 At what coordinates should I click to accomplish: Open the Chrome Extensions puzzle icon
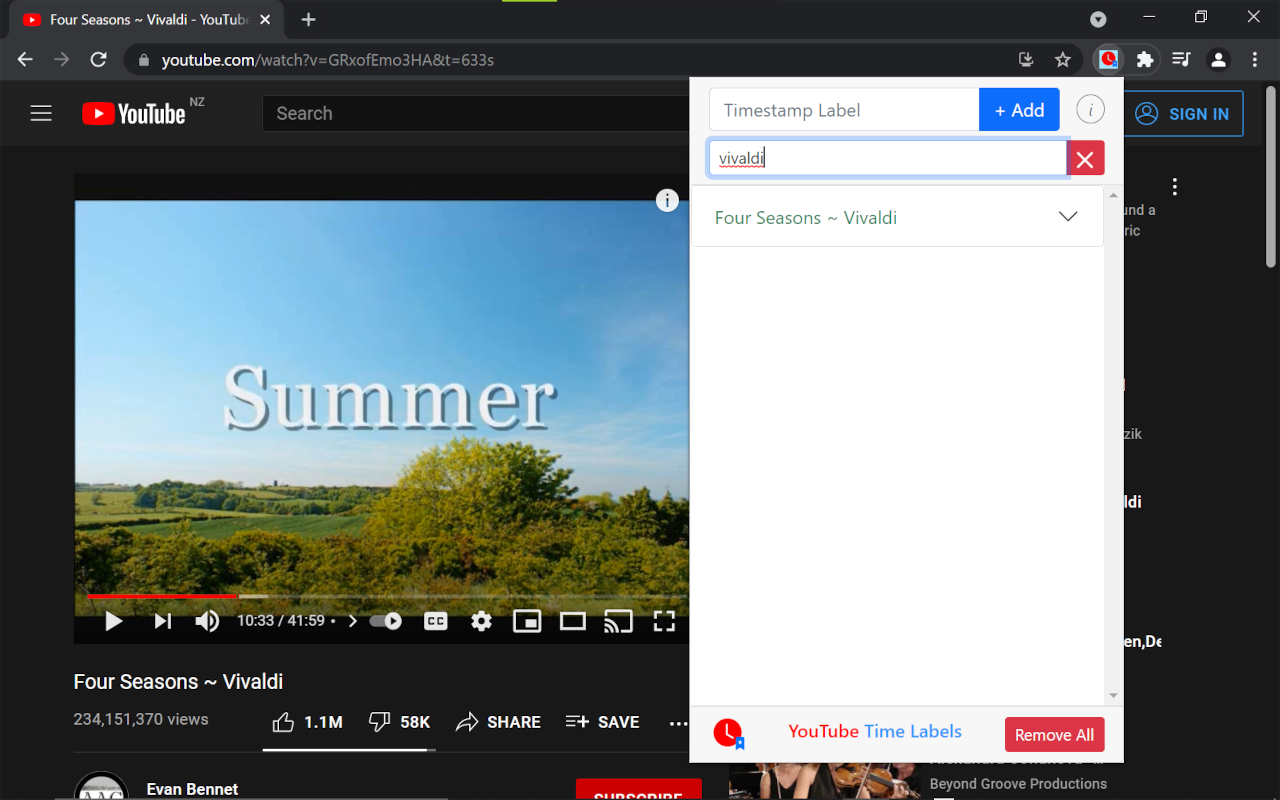coord(1145,60)
